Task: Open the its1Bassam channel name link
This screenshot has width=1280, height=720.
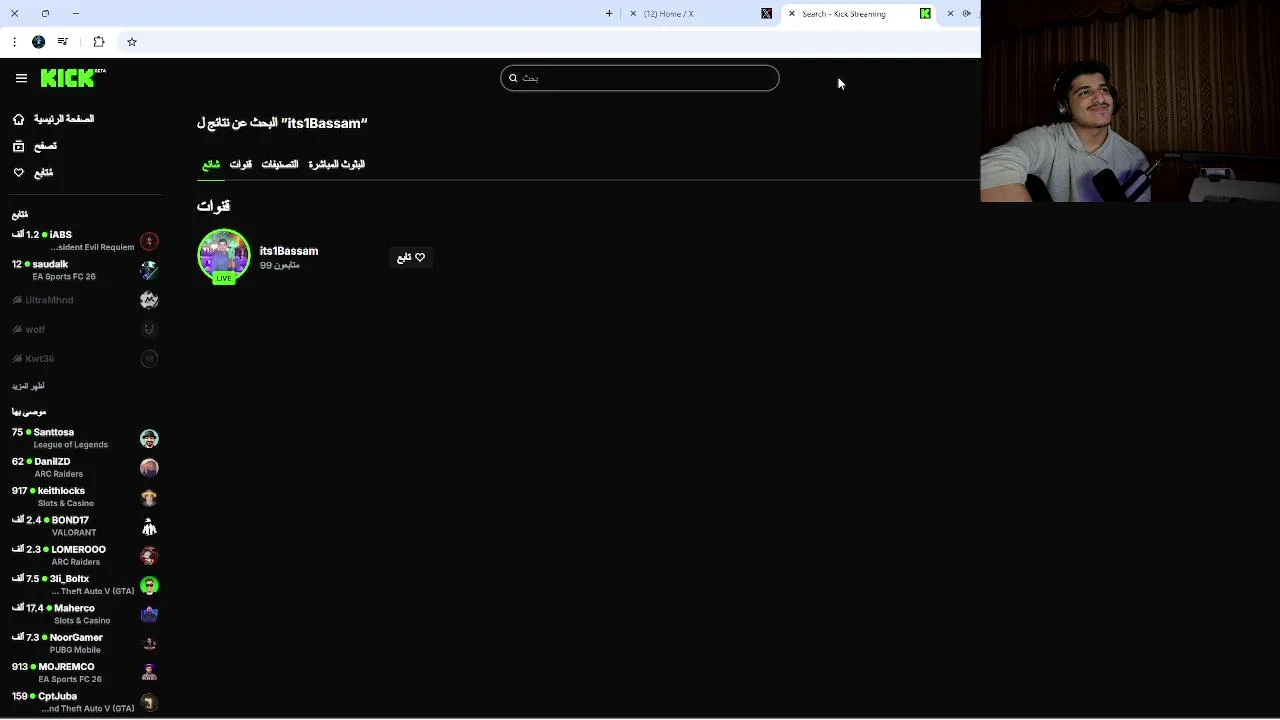Action: (289, 251)
